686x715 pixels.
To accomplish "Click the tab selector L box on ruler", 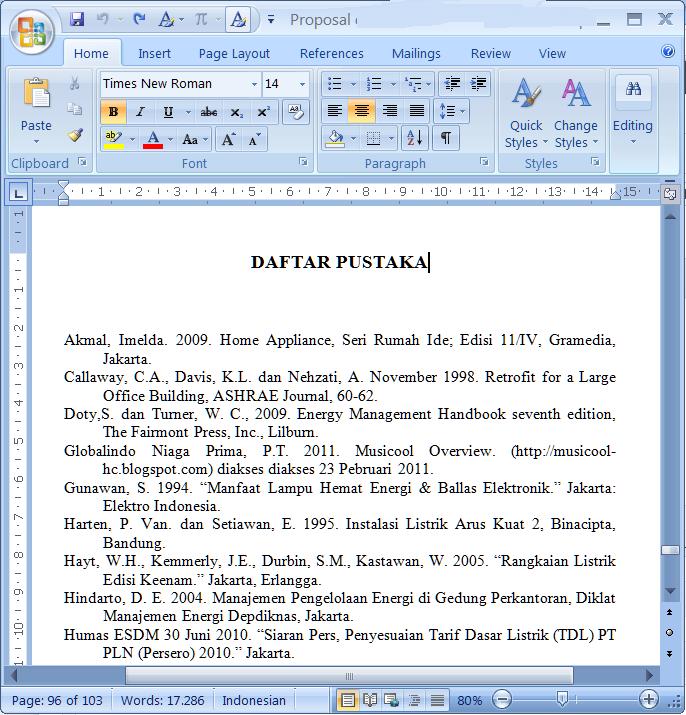I will click(18, 193).
